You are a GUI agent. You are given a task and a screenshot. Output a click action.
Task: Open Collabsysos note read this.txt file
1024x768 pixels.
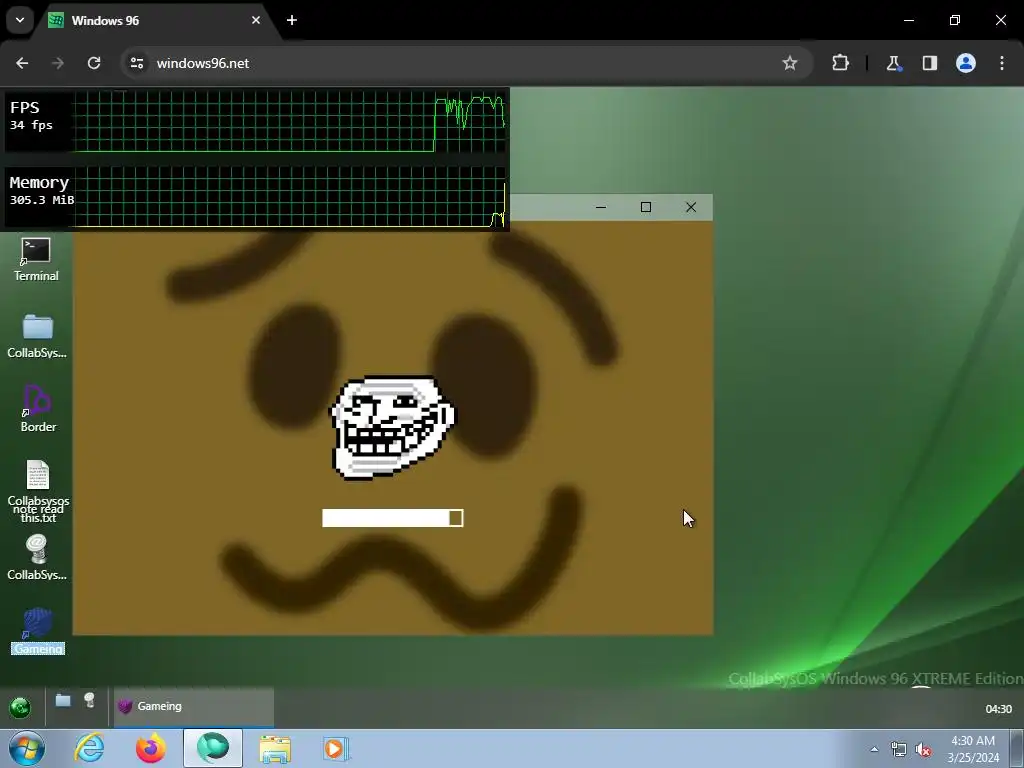click(x=38, y=491)
